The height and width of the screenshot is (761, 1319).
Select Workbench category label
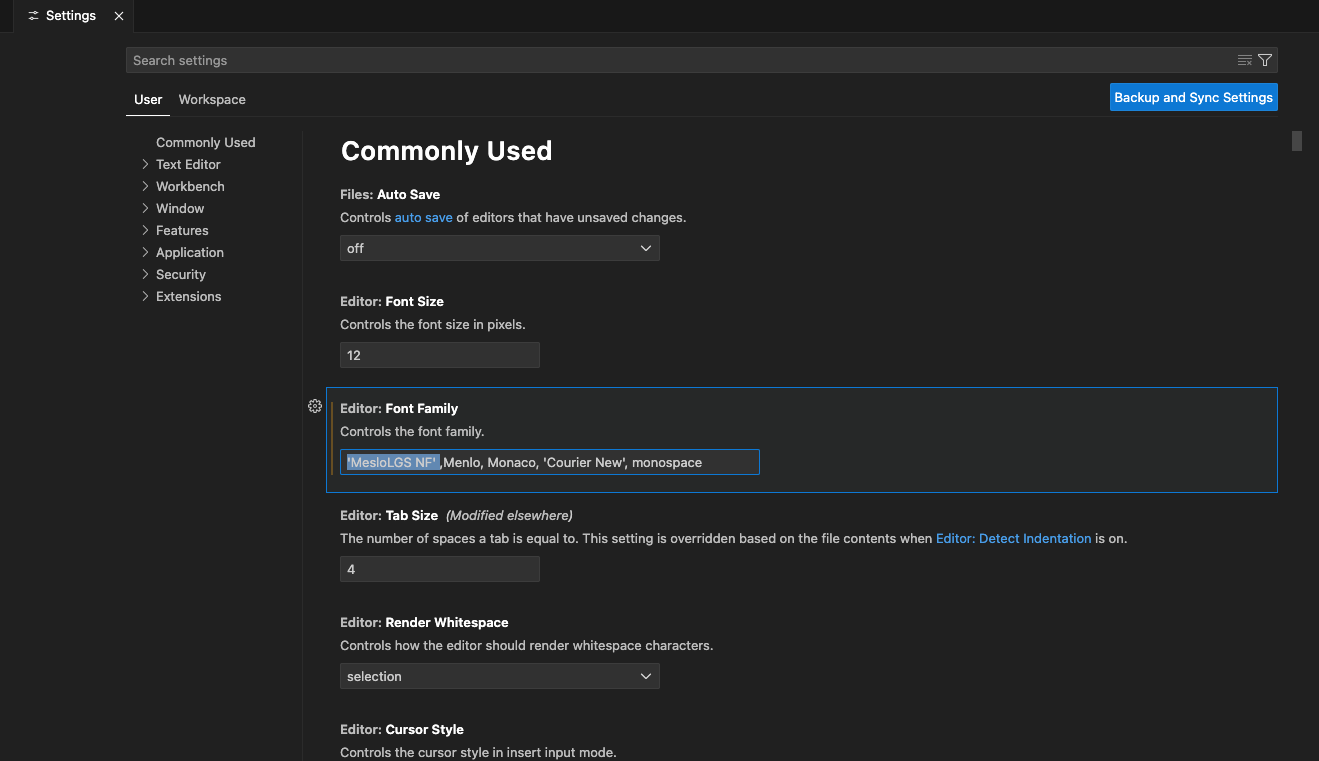click(190, 186)
